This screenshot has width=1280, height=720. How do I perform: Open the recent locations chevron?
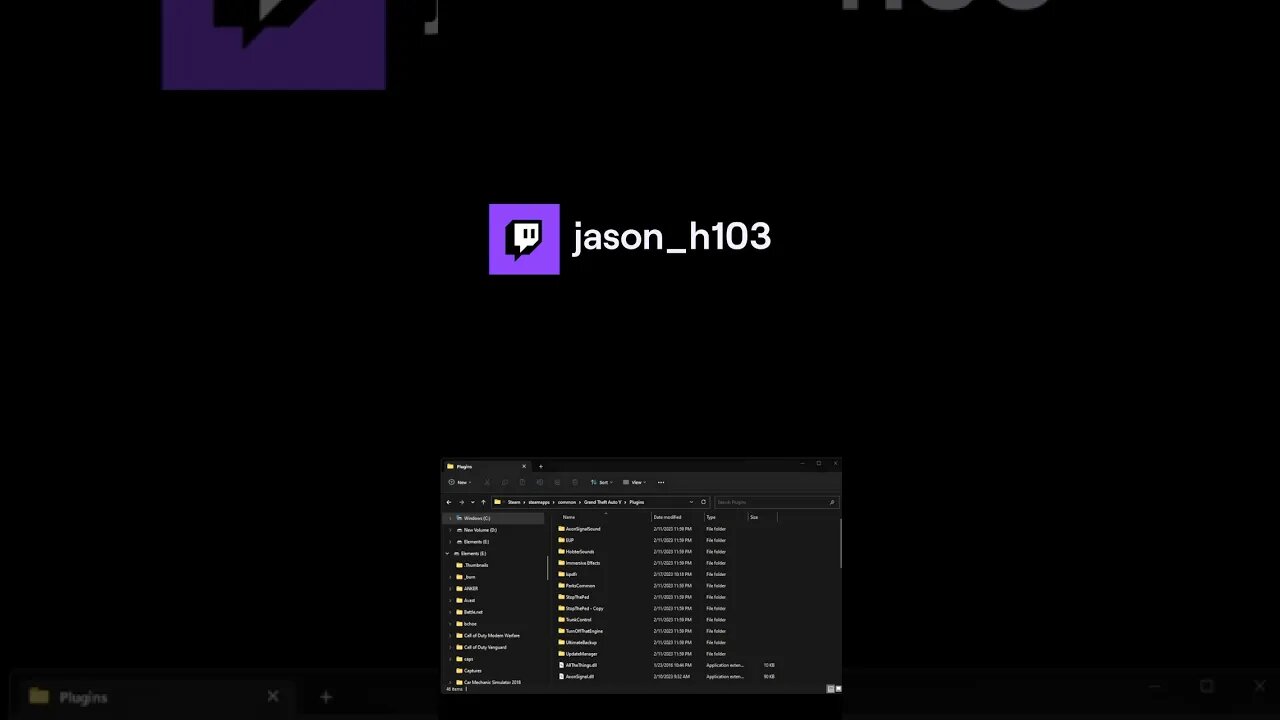pos(472,502)
